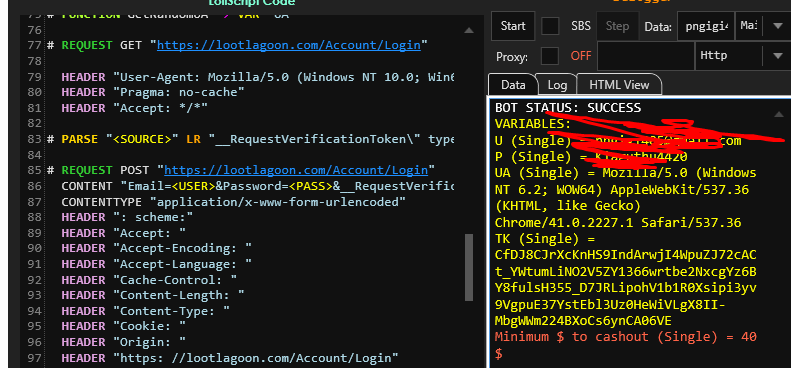791x368 pixels.
Task: Click the 'HEADER "Cache-Control: "' line
Action: (149, 280)
